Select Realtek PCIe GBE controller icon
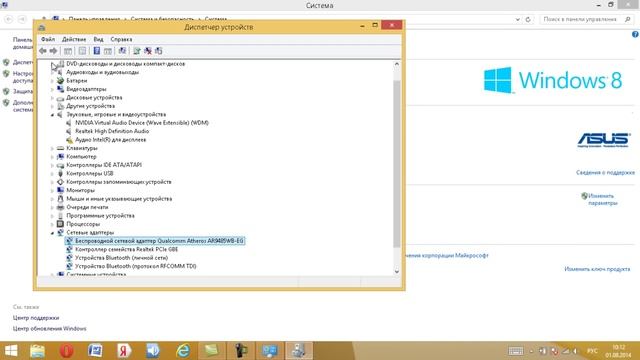 click(x=69, y=249)
